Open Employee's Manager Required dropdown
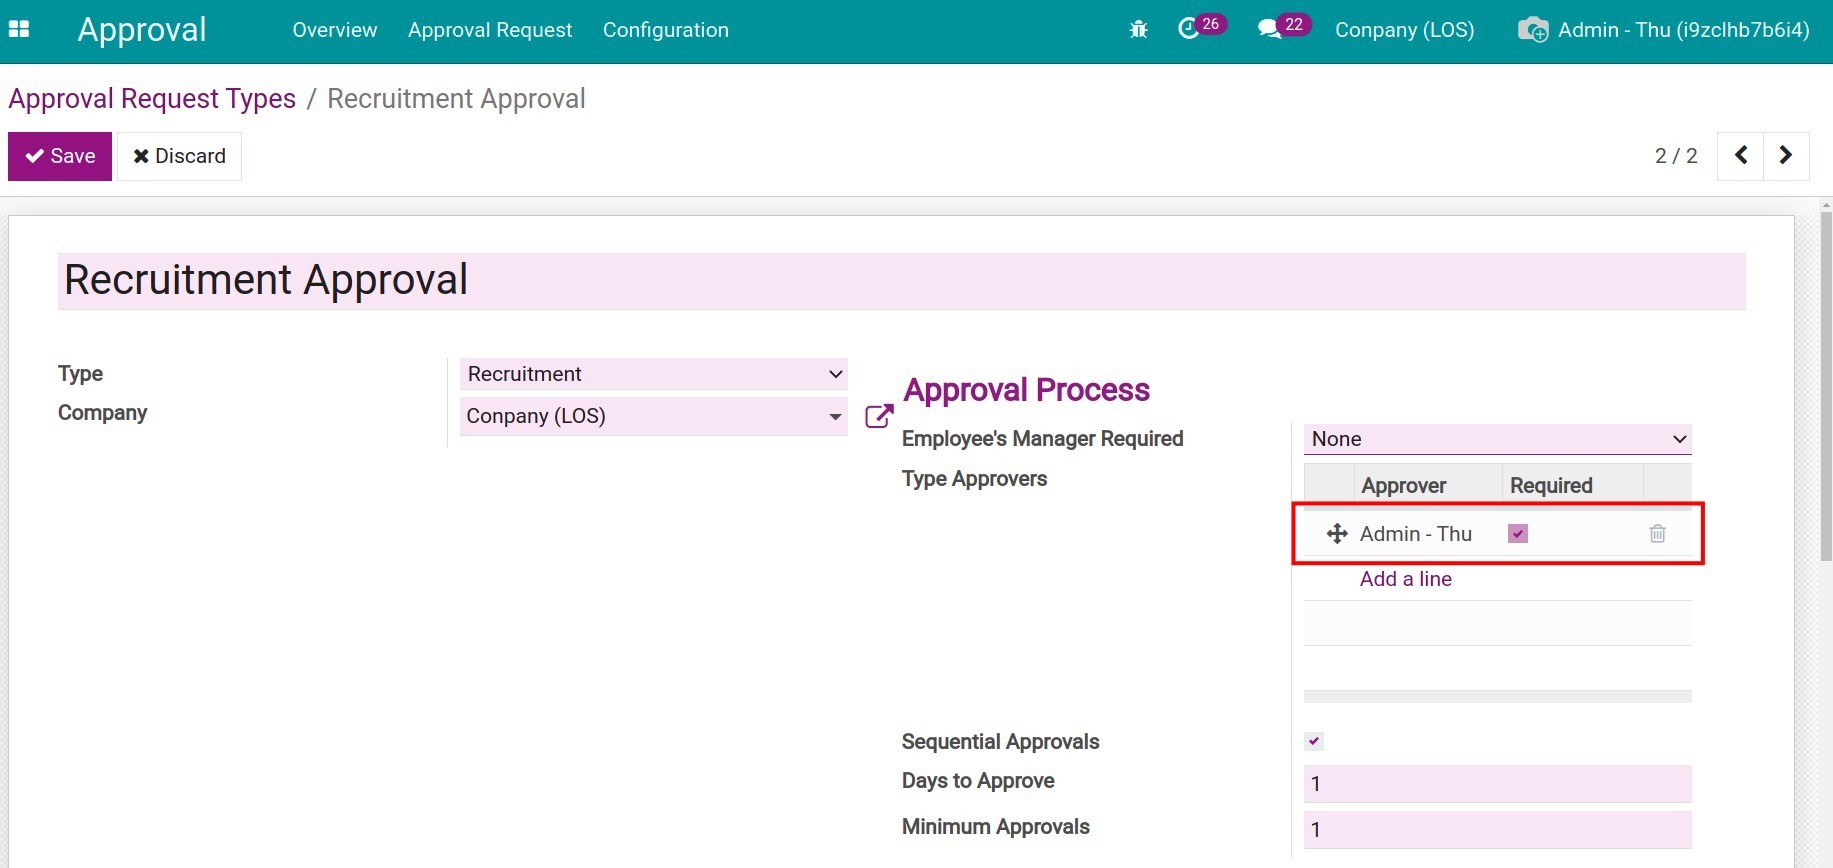 1497,439
